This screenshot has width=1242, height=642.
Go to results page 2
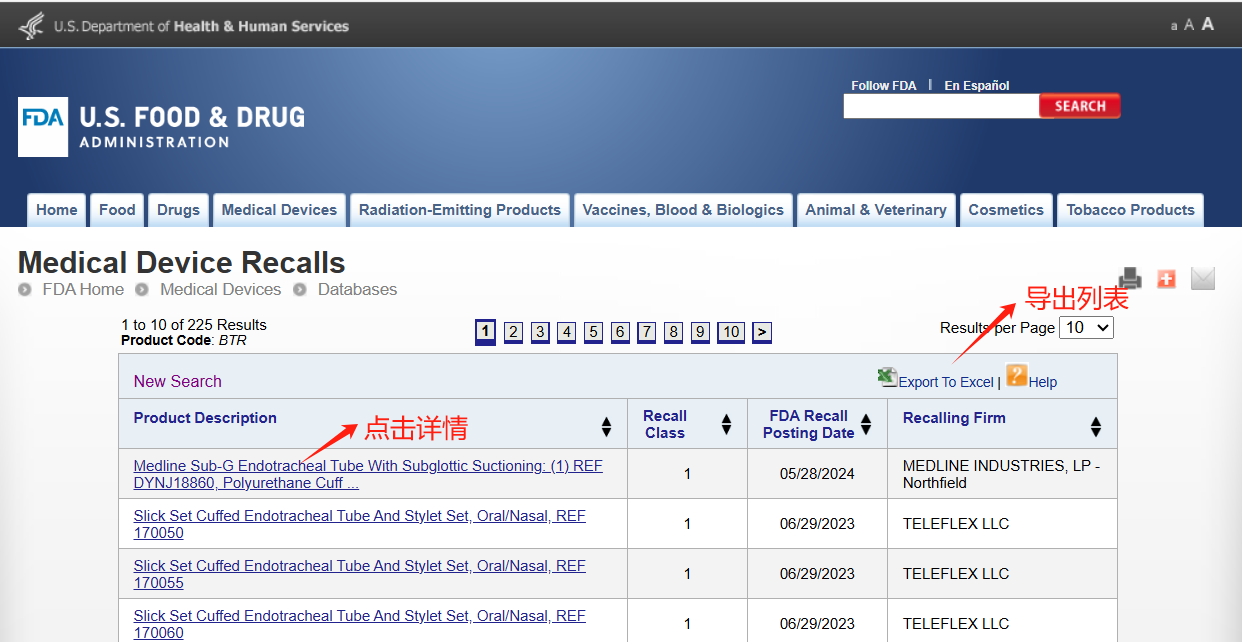pos(513,332)
